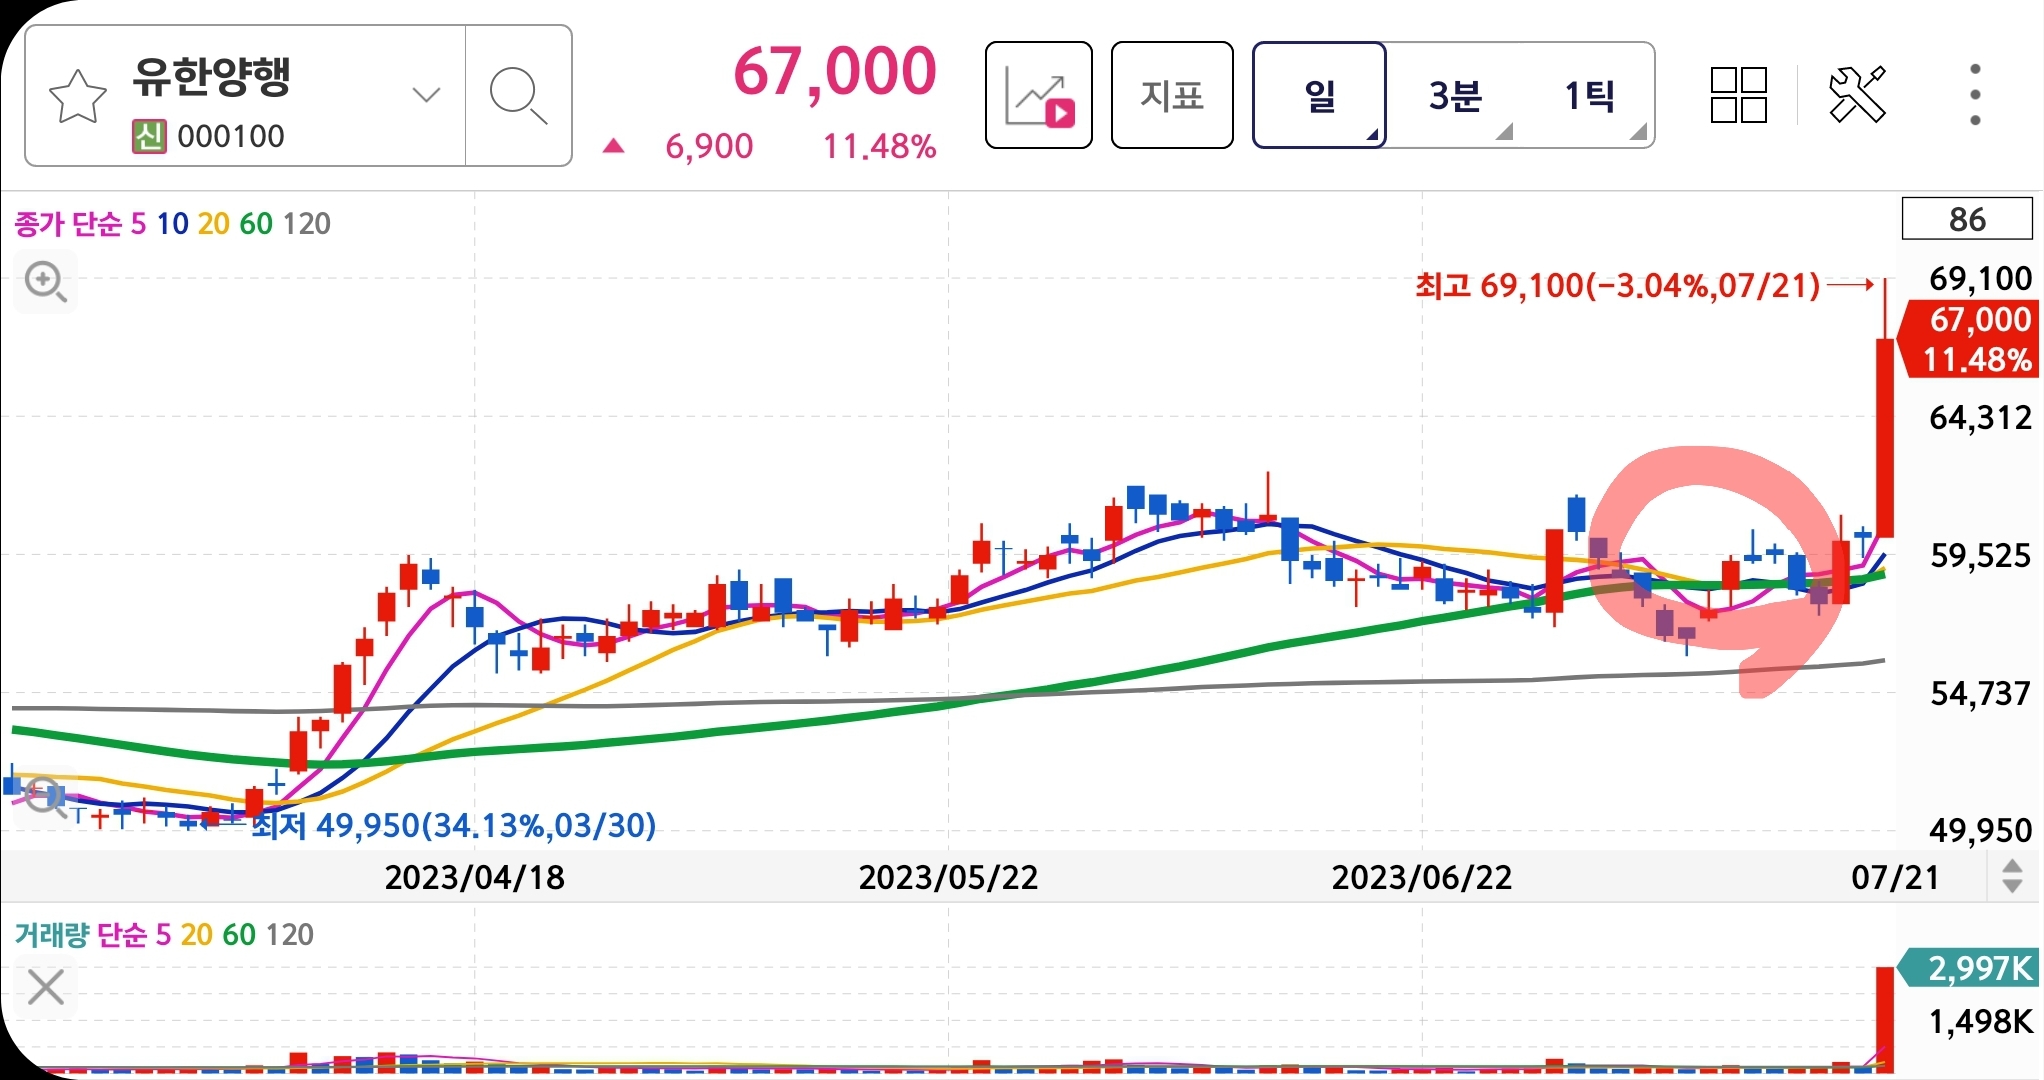Select the 60-day moving average label
Screen dimensions: 2044x1080
point(256,223)
